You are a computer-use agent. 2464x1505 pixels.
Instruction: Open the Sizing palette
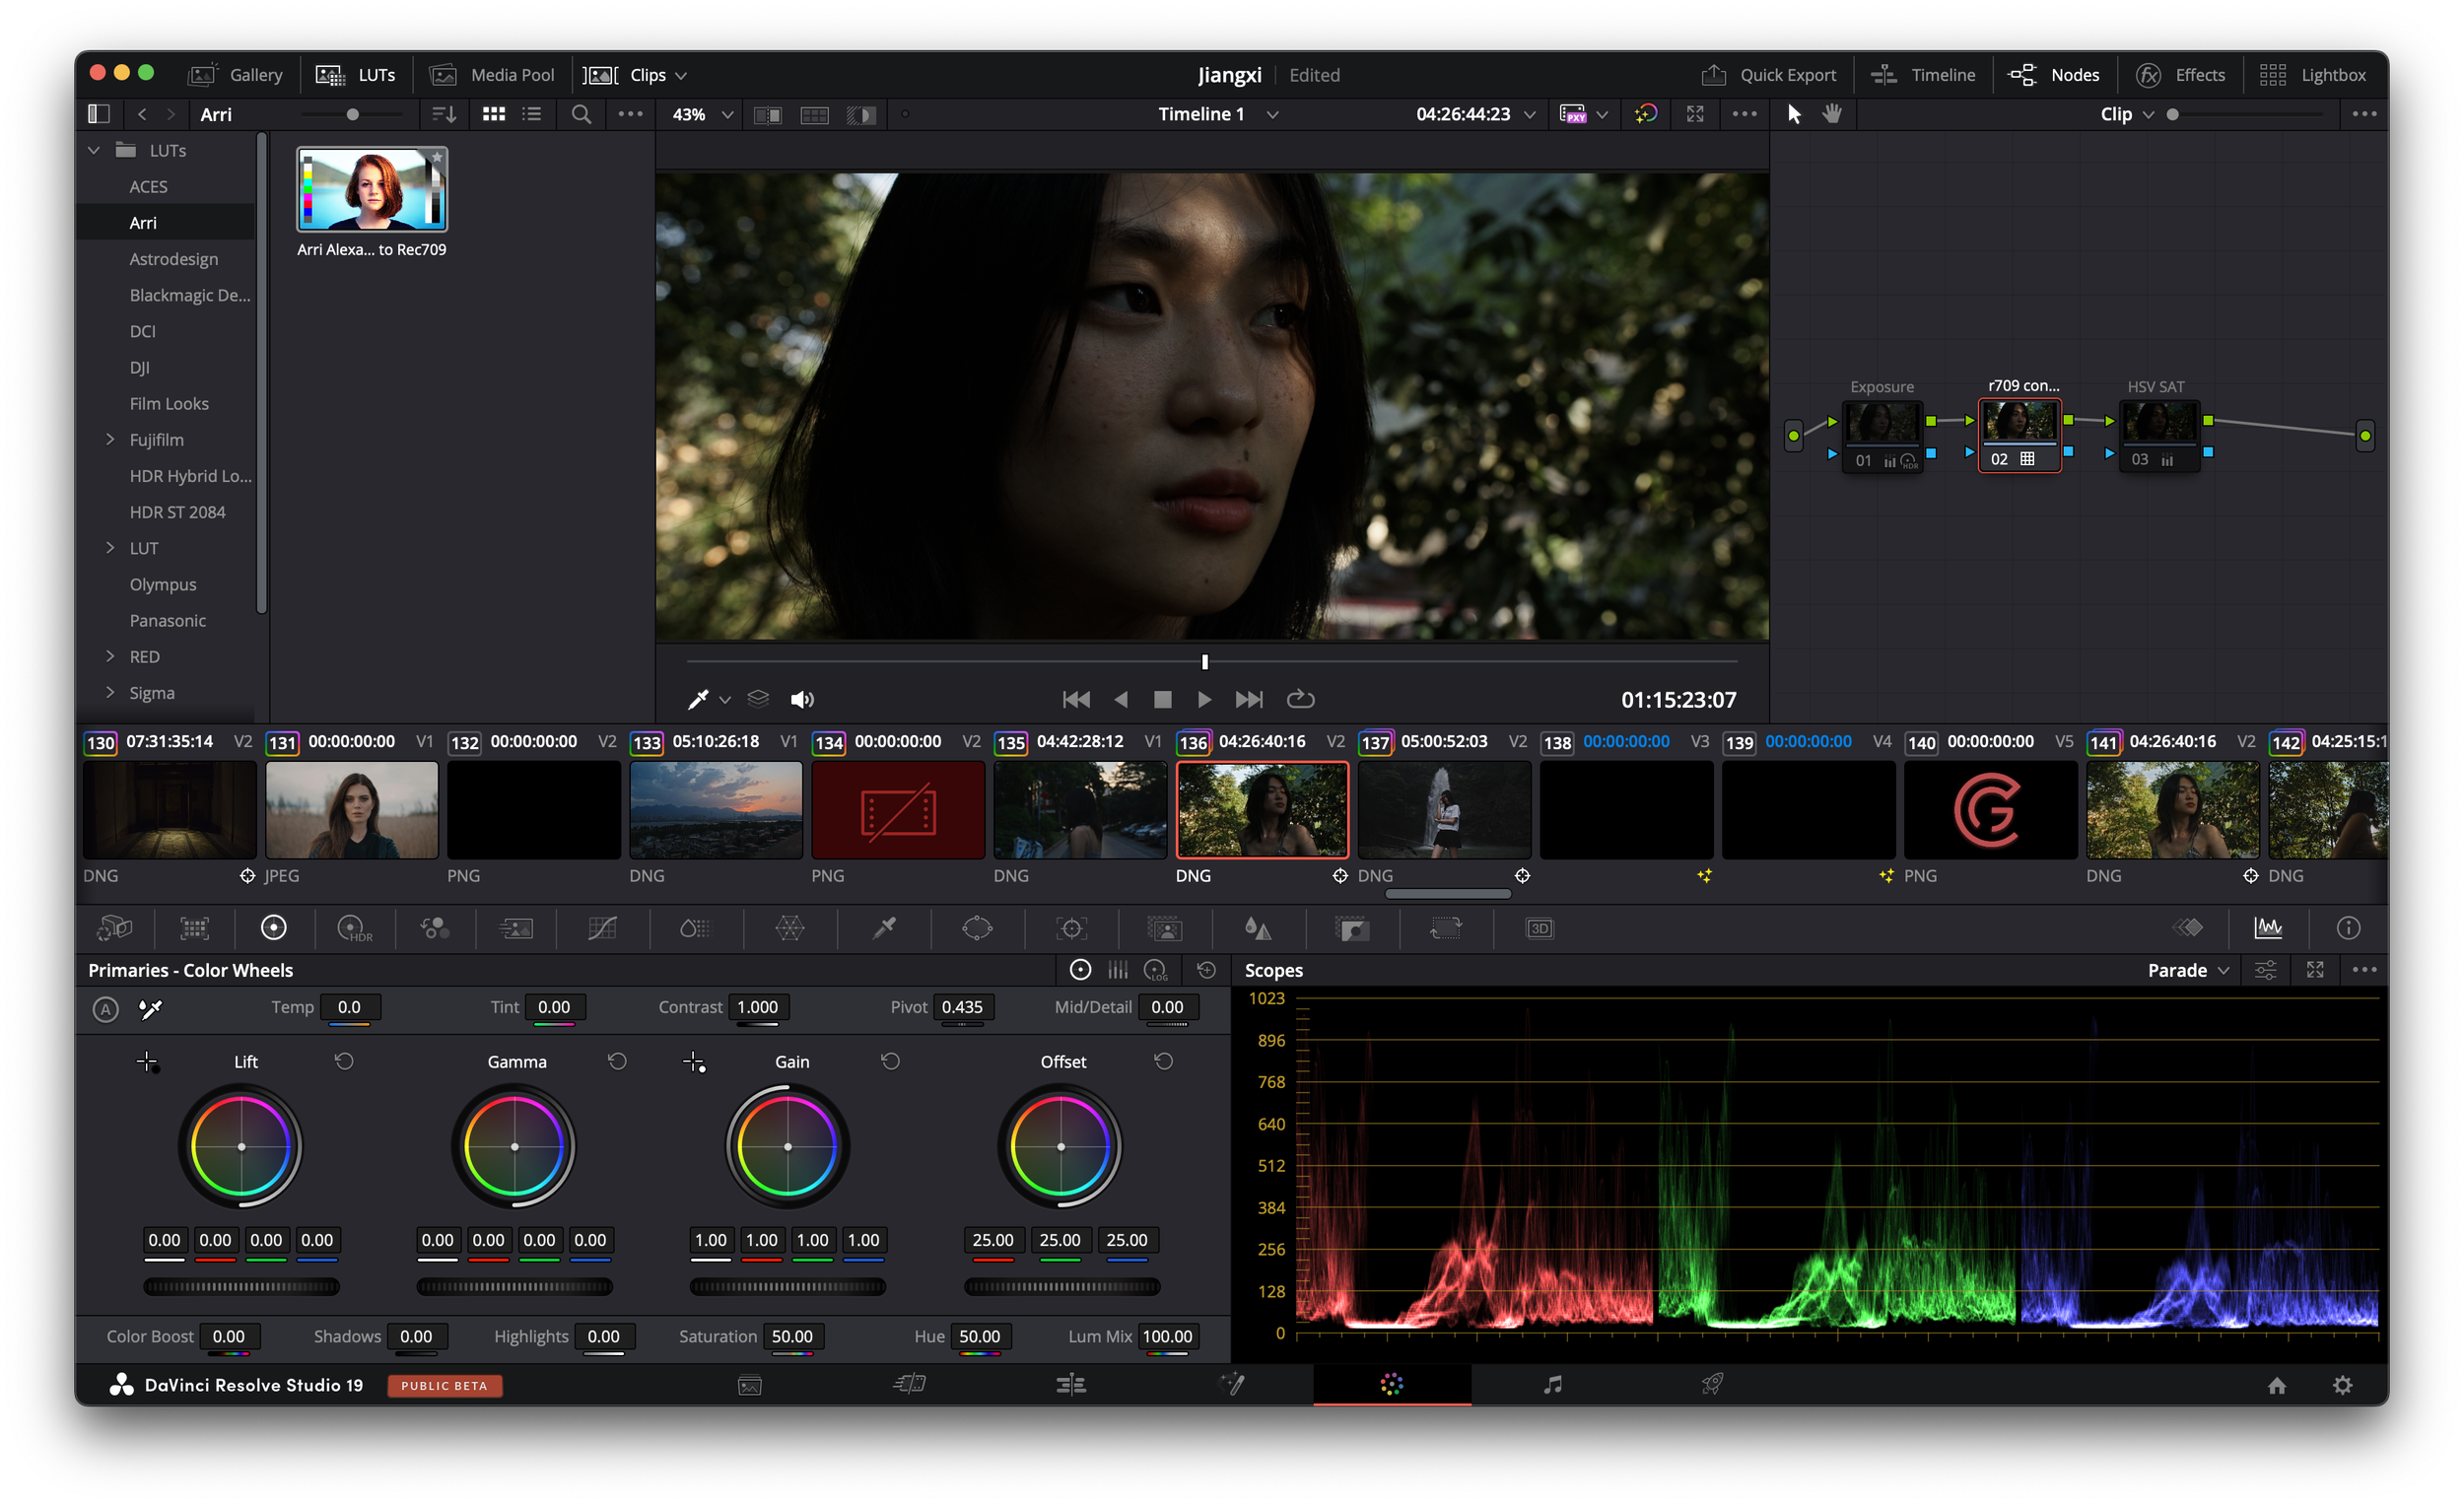tap(1446, 928)
